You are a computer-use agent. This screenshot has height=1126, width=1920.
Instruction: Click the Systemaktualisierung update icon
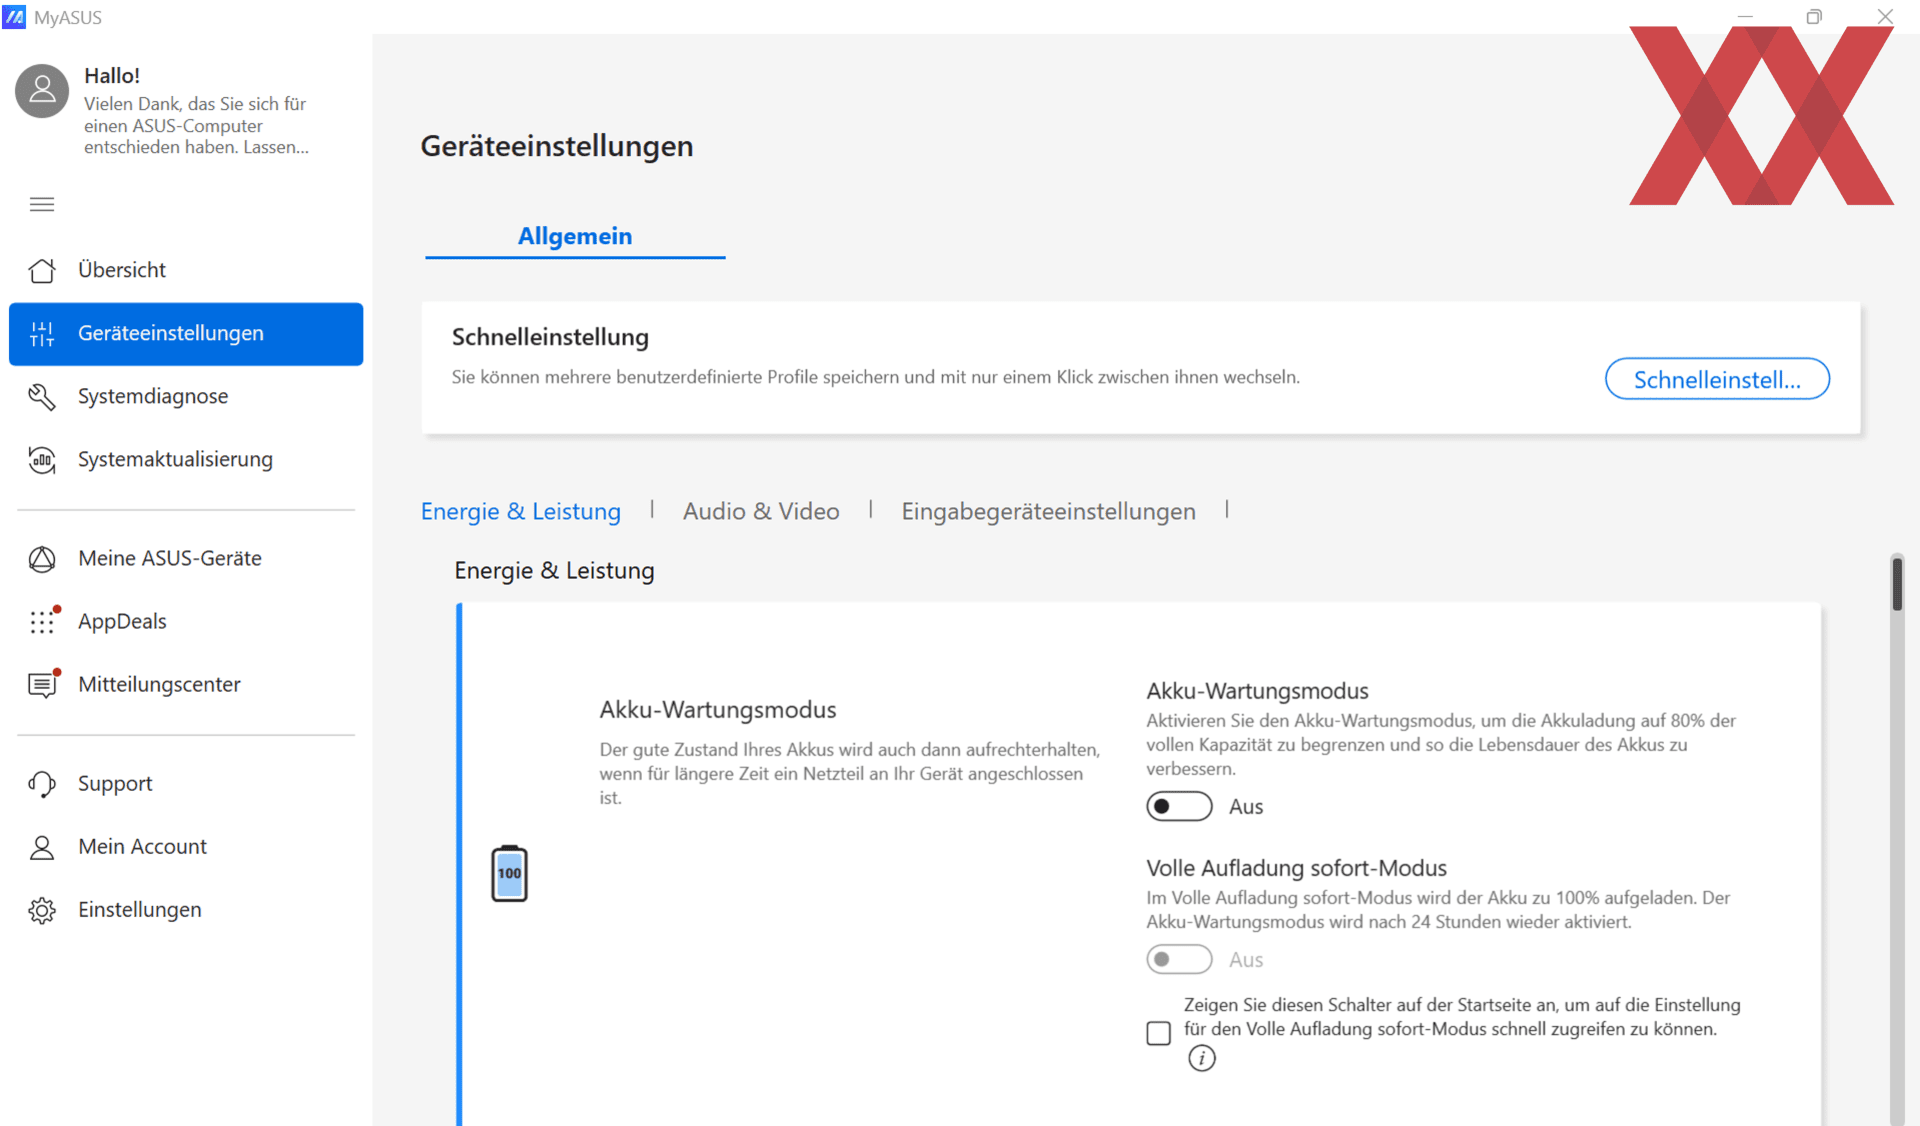click(42, 460)
